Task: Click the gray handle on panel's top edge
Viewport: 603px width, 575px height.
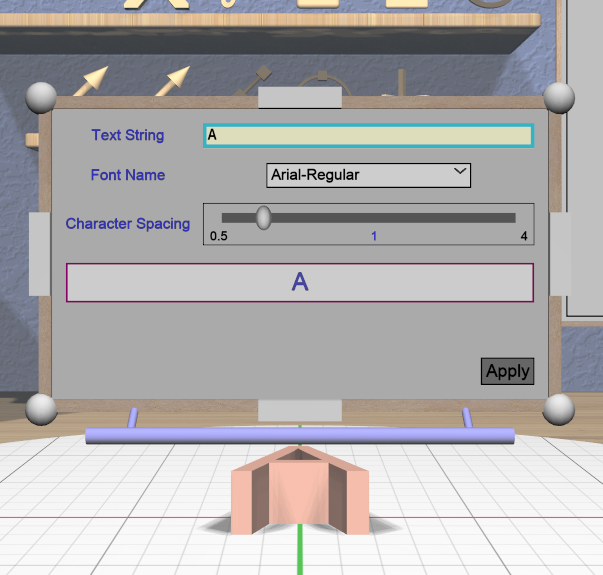Action: pos(300,97)
